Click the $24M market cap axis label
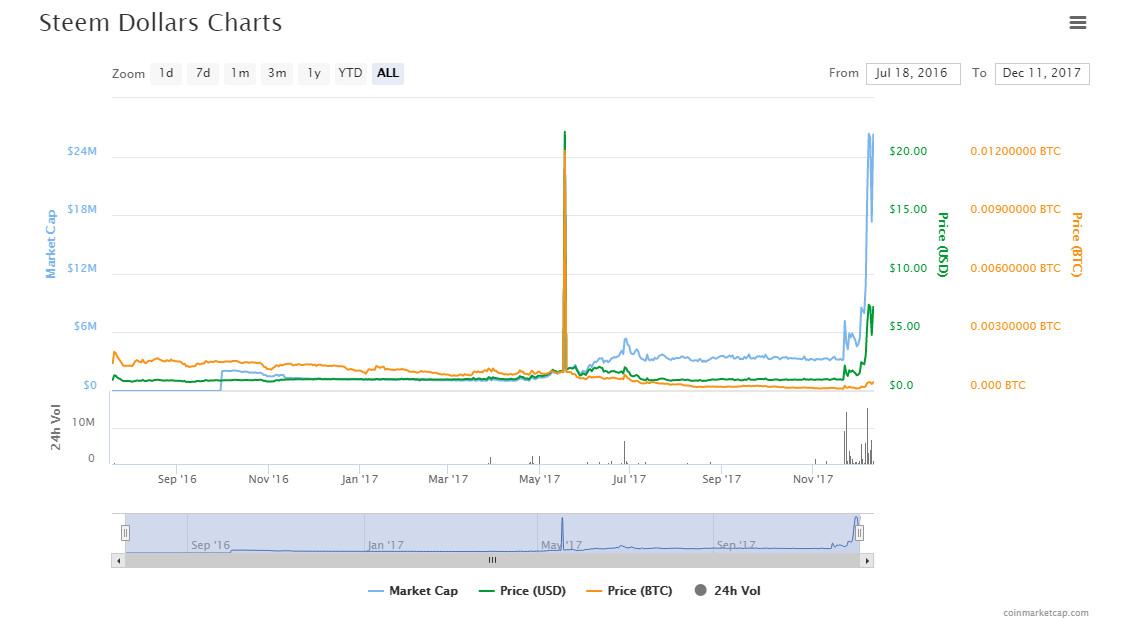The image size is (1139, 618). (82, 151)
